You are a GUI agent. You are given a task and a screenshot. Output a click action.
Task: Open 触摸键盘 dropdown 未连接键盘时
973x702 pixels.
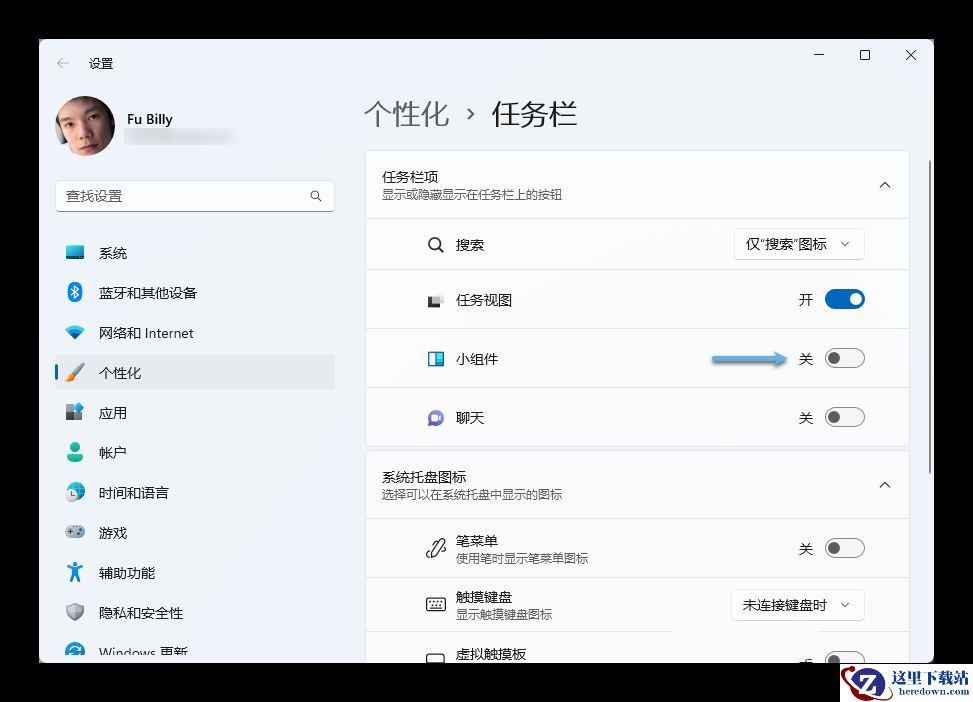pos(798,605)
